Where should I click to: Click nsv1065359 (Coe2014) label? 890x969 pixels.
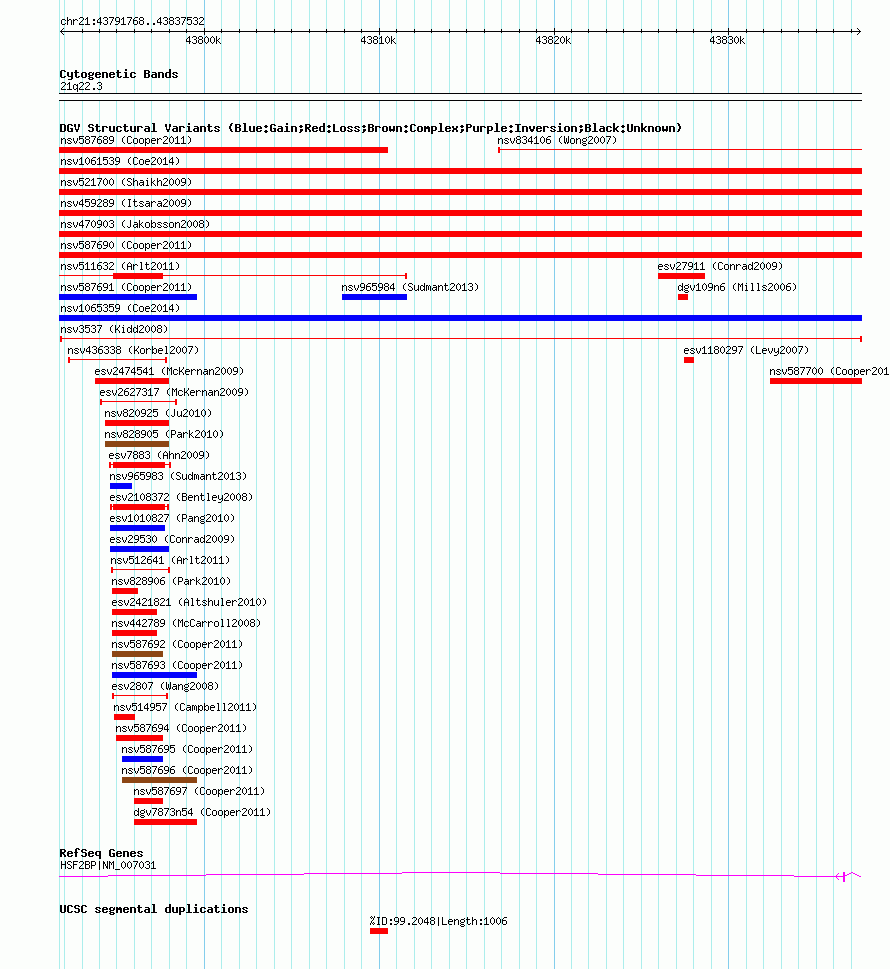pos(120,308)
